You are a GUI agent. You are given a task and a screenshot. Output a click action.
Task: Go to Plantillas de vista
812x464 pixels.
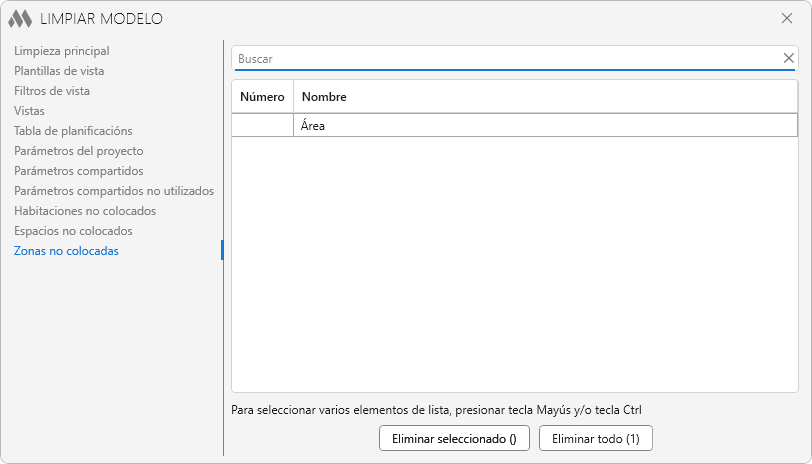(59, 71)
